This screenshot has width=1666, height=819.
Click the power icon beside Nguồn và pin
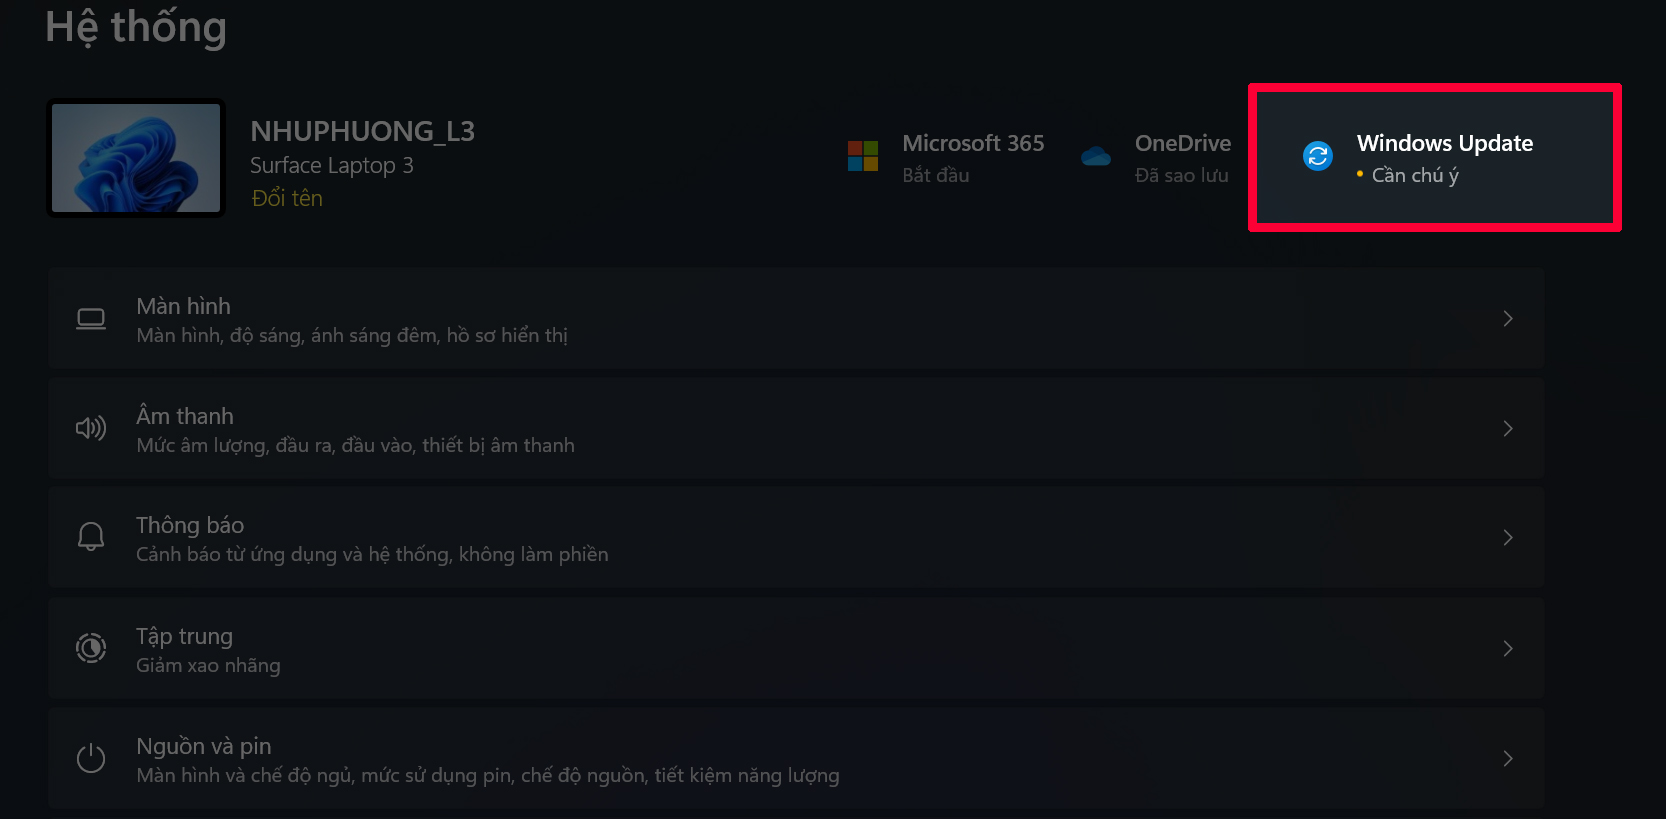pos(91,758)
